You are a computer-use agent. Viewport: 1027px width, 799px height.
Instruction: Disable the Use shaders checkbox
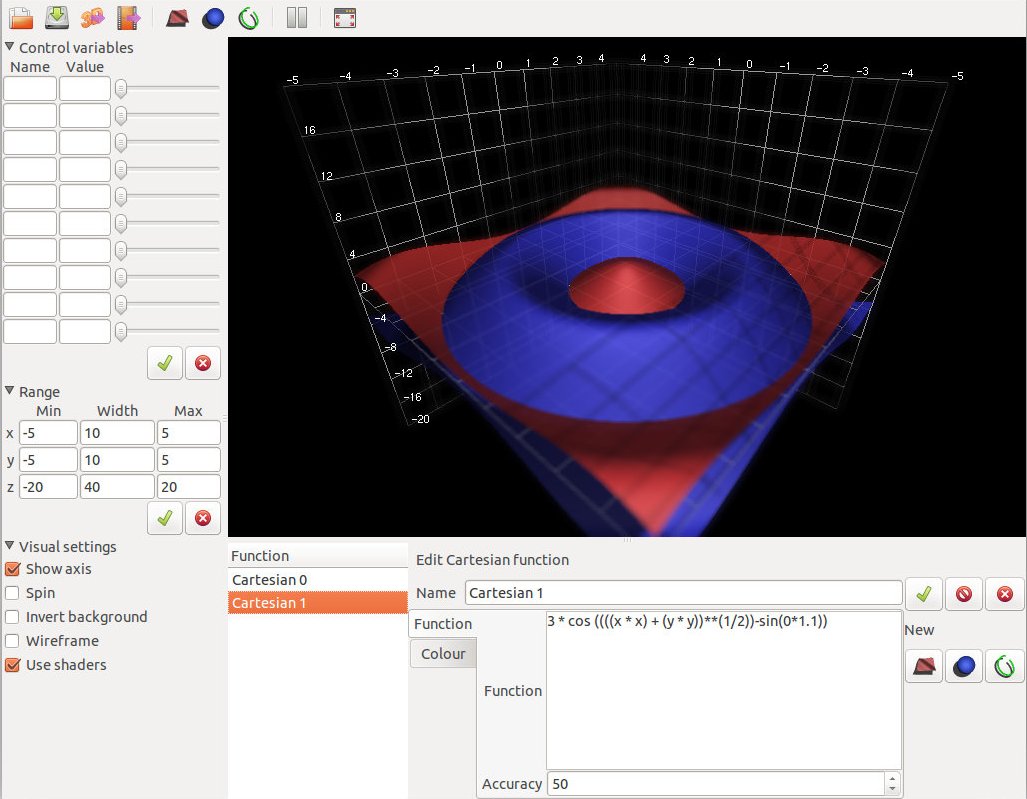[12, 665]
